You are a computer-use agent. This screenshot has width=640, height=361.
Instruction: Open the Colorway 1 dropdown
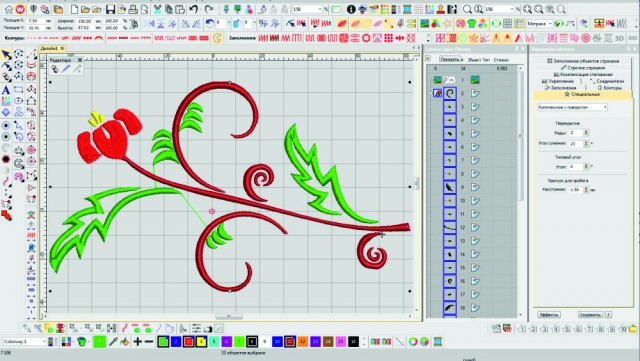coord(25,341)
